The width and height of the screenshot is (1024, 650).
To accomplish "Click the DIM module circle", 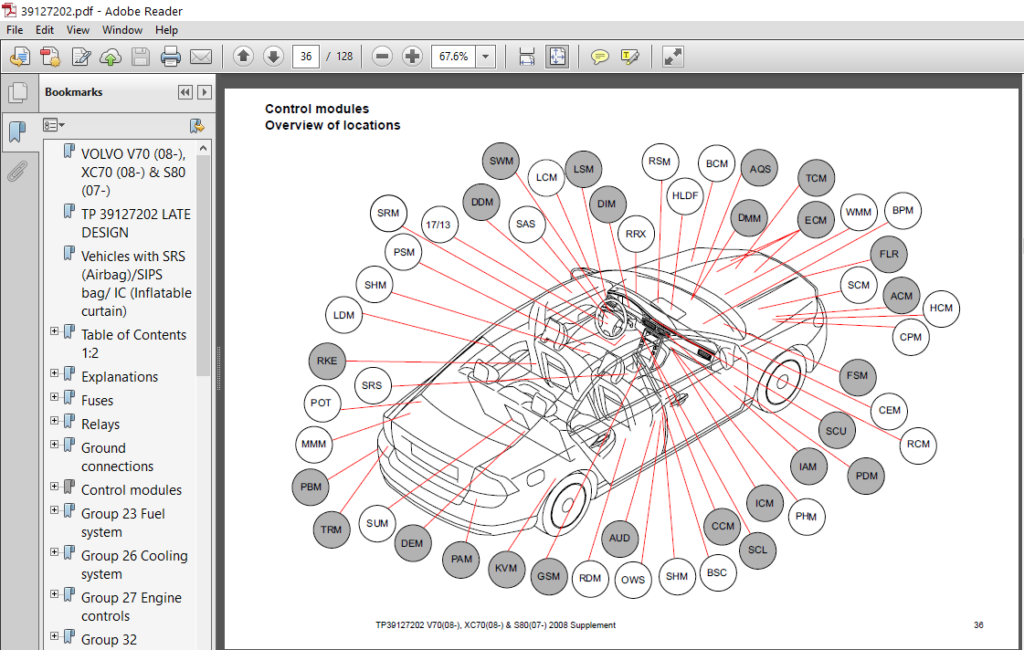I will pos(607,204).
